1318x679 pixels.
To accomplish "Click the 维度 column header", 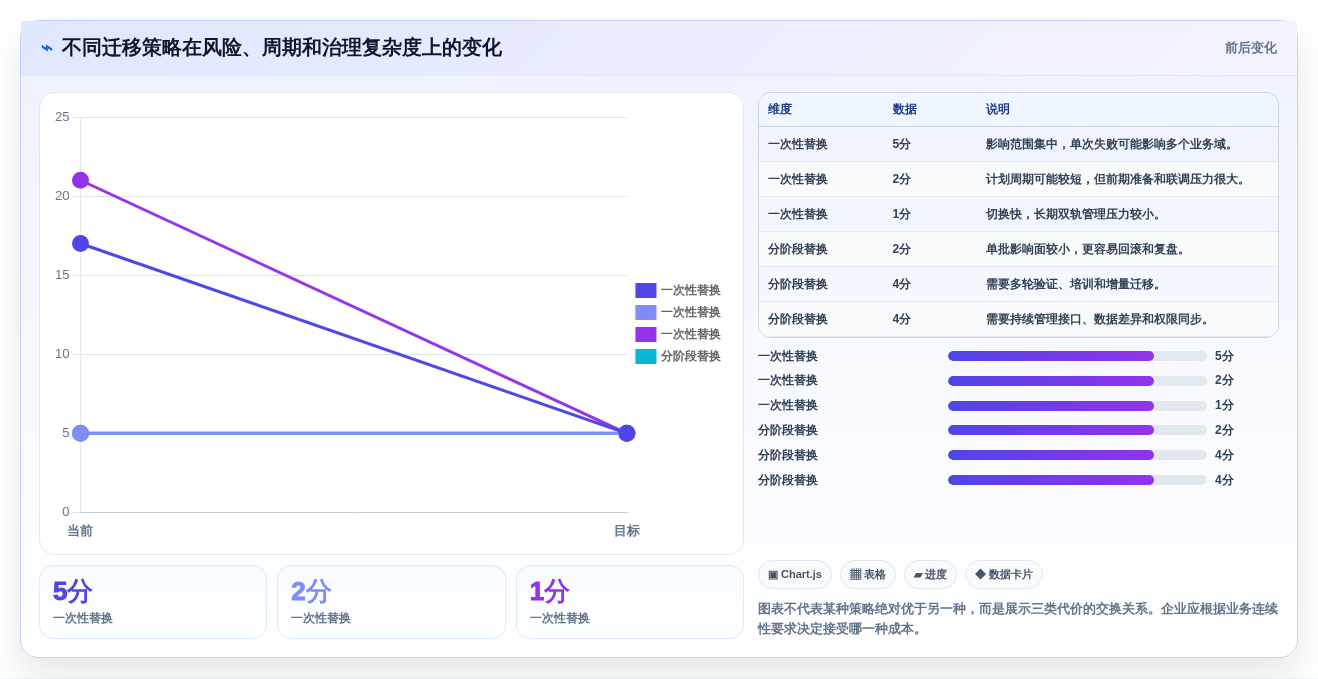I will pyautogui.click(x=780, y=110).
